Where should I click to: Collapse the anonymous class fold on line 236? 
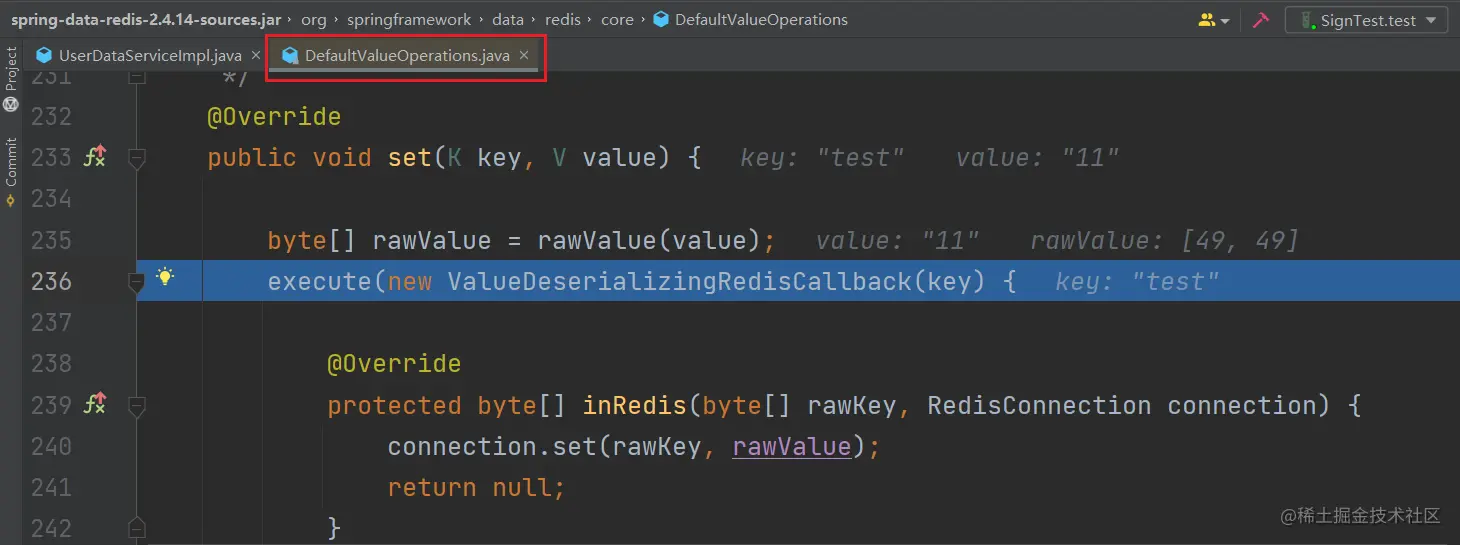[x=138, y=283]
